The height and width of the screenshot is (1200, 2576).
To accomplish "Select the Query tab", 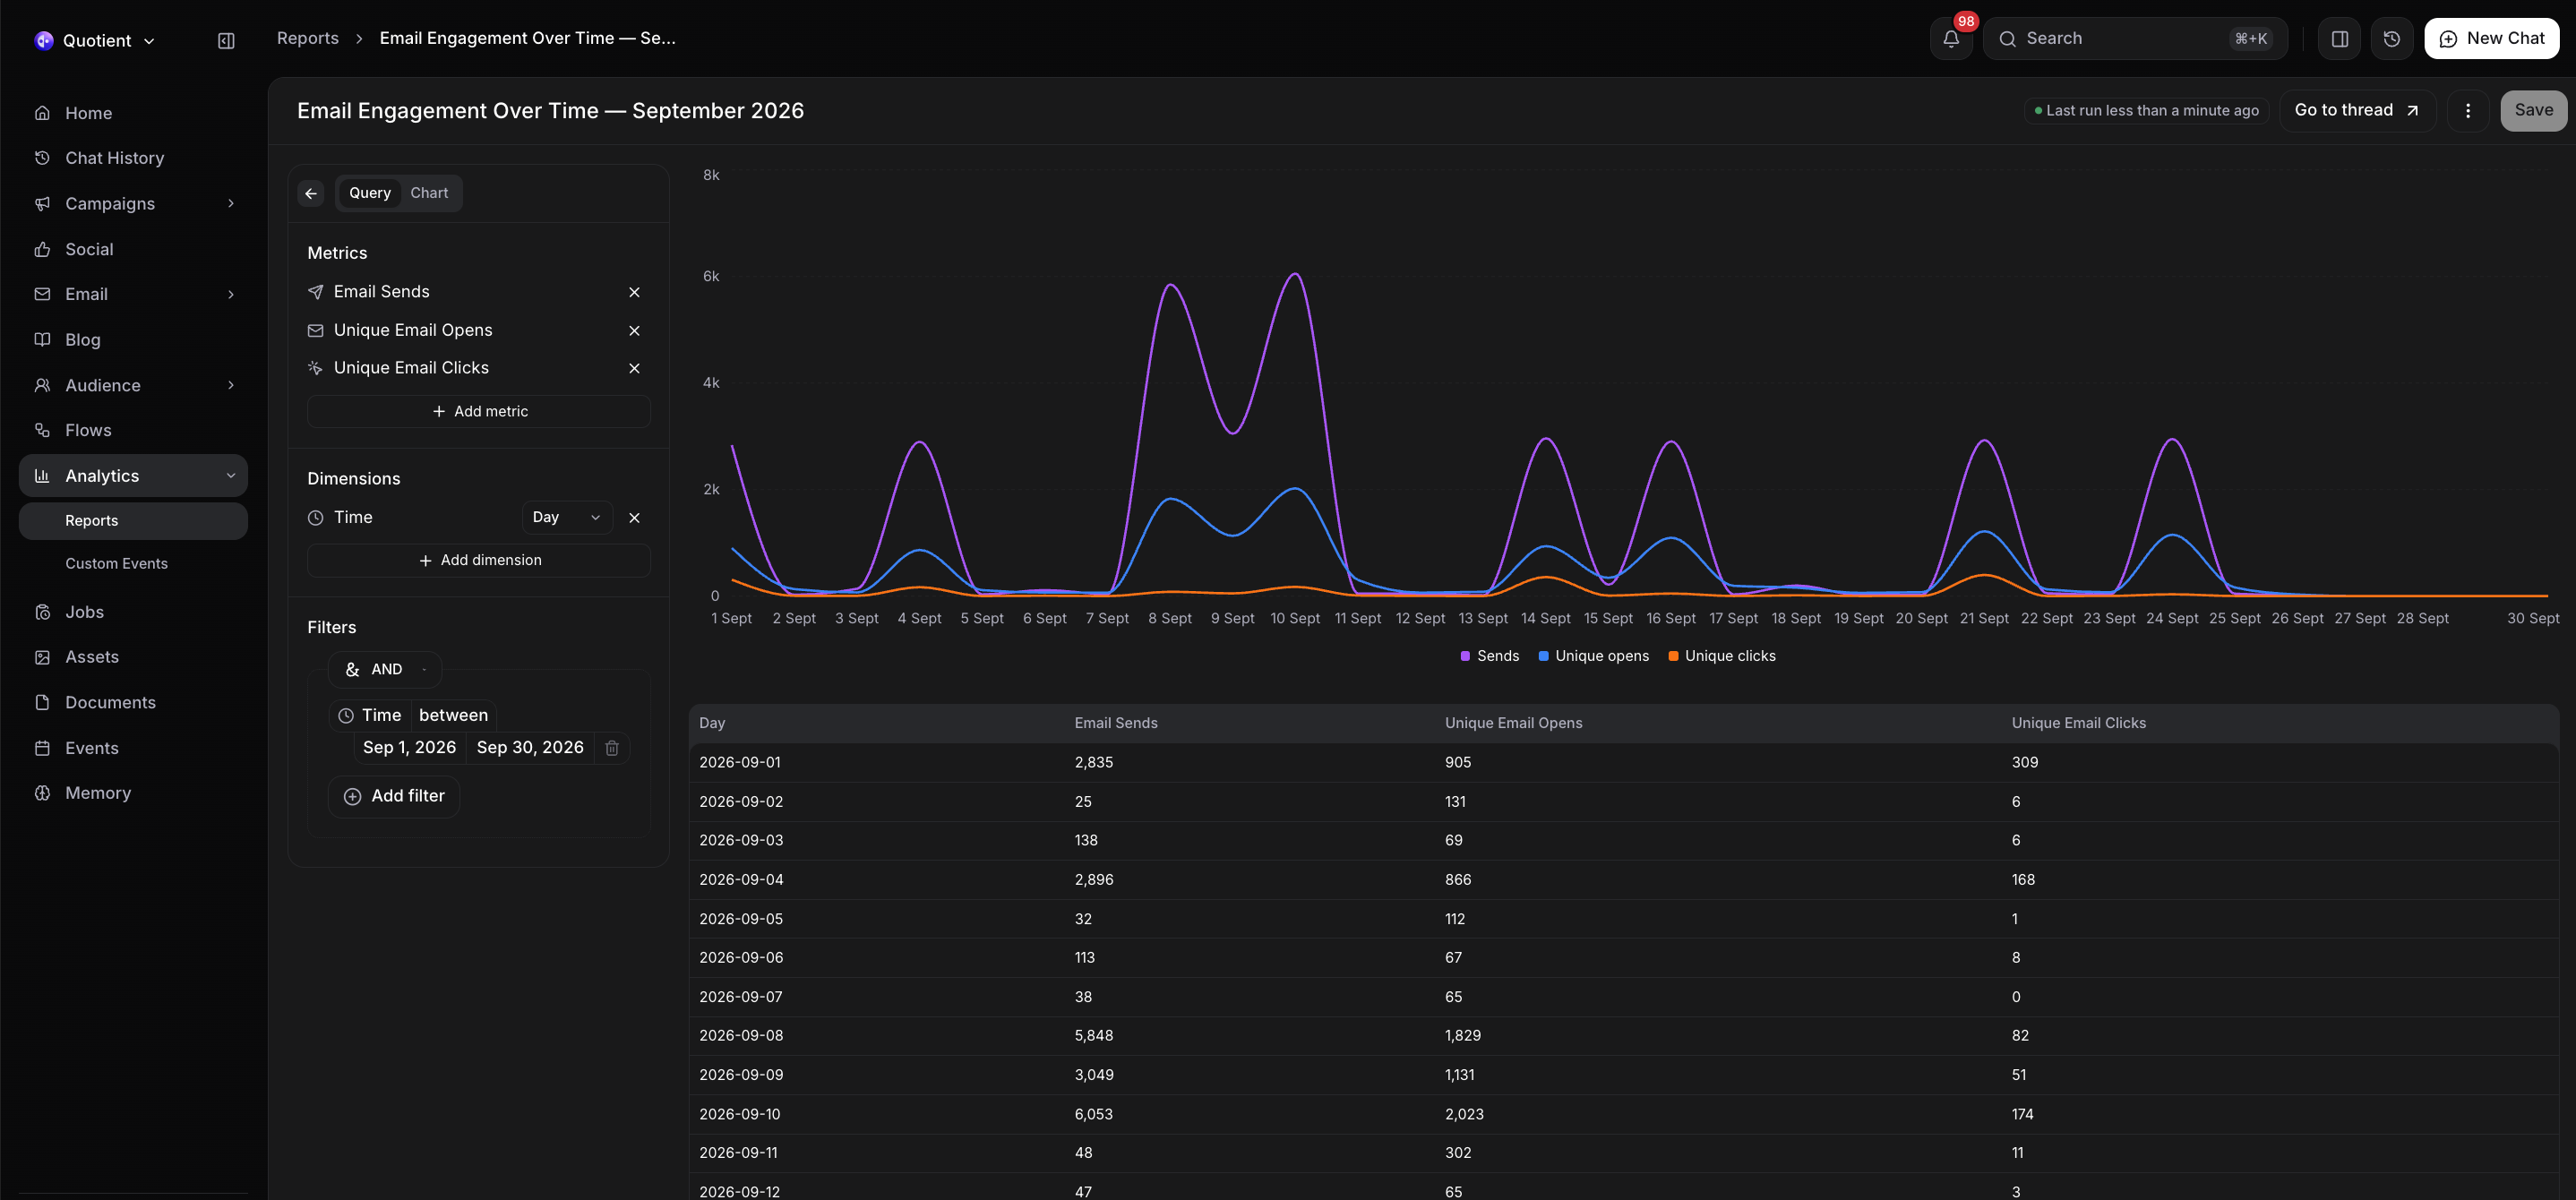I will click(x=370, y=193).
